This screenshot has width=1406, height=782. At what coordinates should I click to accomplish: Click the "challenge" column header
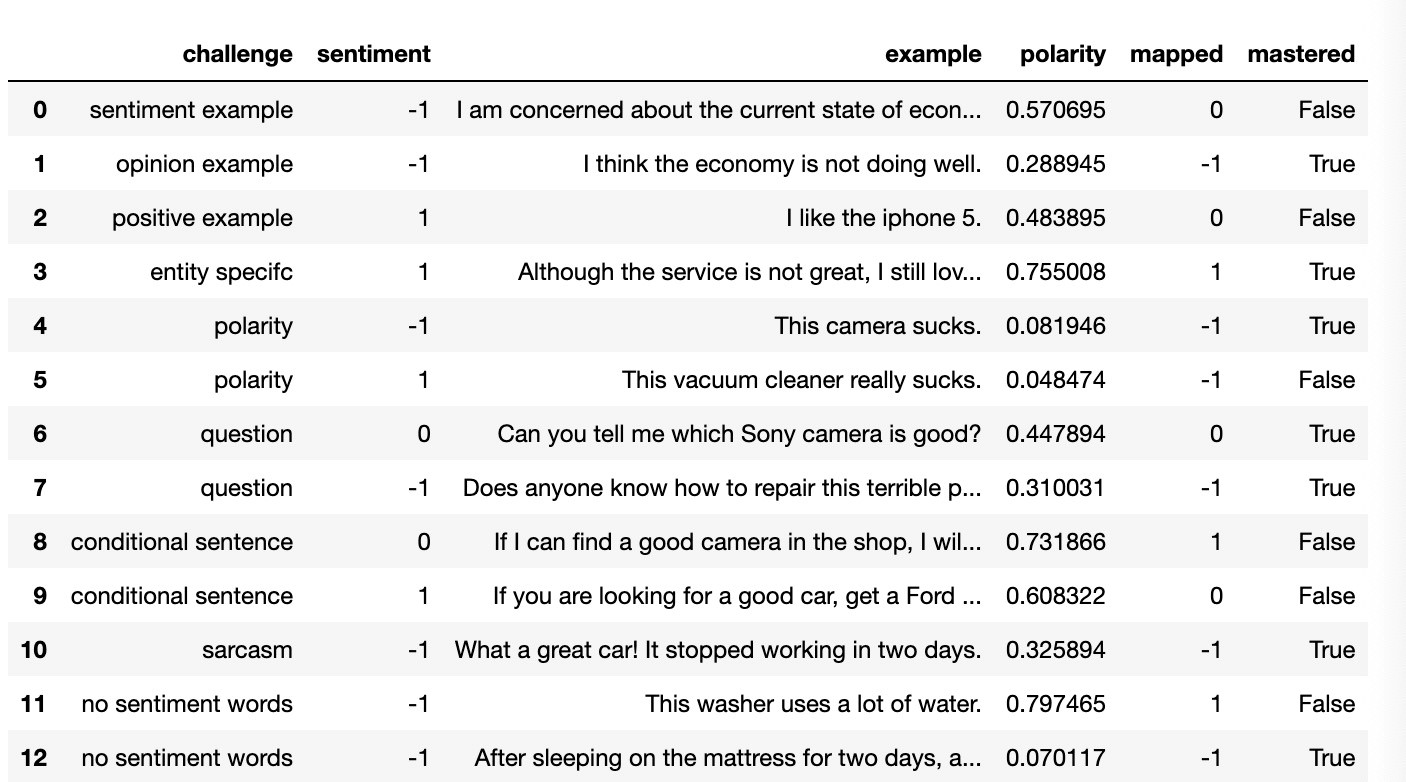pos(238,54)
